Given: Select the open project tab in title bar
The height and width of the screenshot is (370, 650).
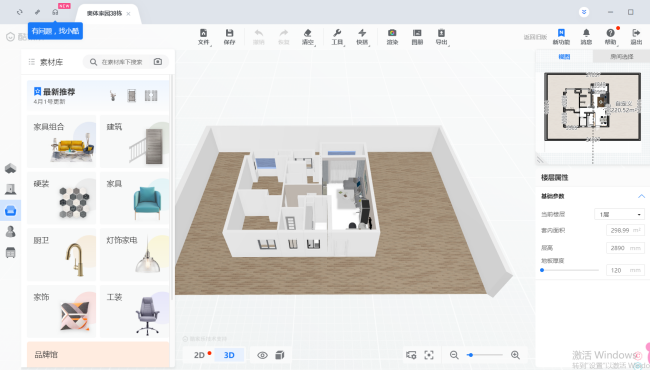Looking at the screenshot, I should tap(107, 14).
